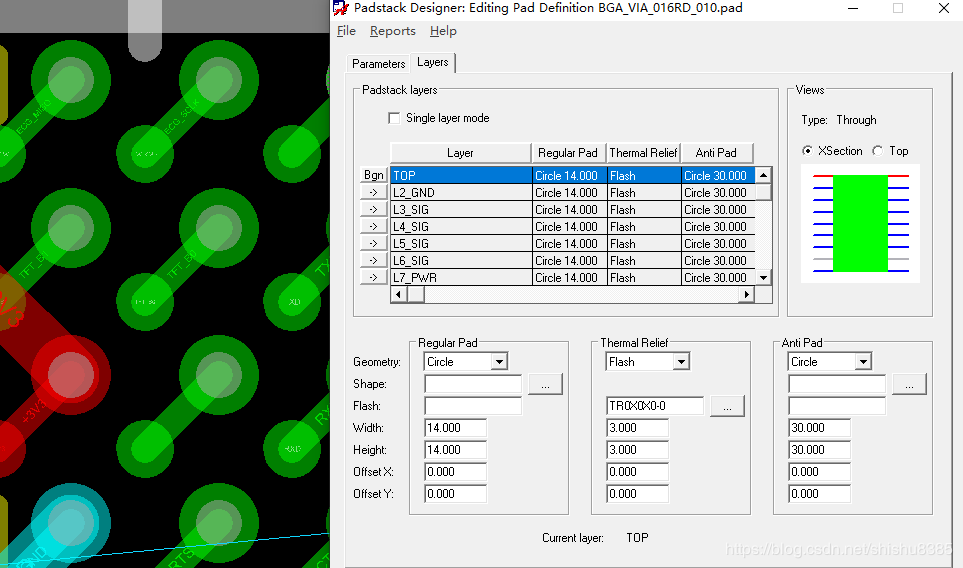Select the XSection view radio button
Screen dimensions: 963x568
(x=808, y=150)
